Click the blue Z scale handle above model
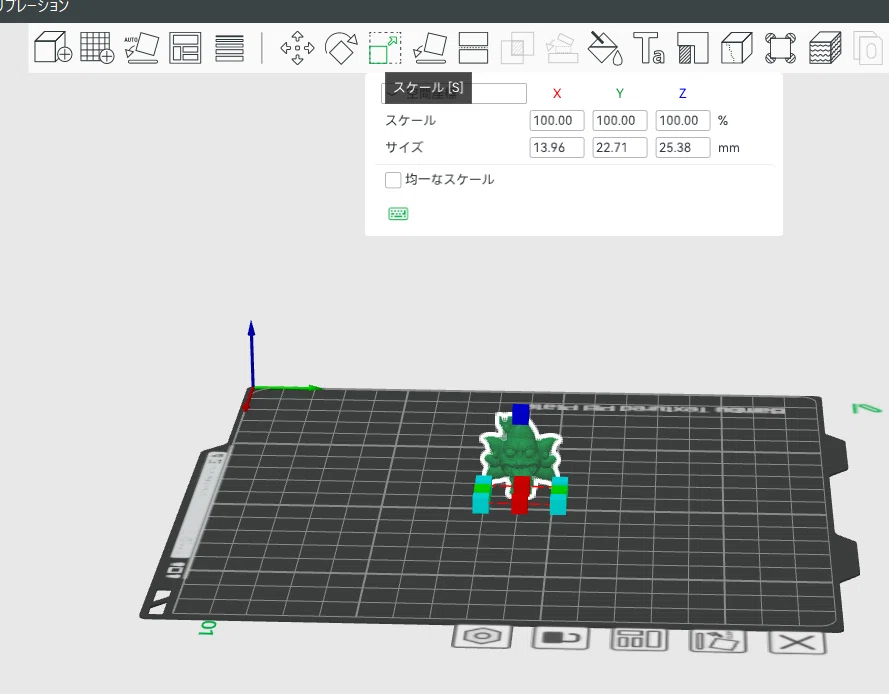The height and width of the screenshot is (694, 889). click(520, 414)
